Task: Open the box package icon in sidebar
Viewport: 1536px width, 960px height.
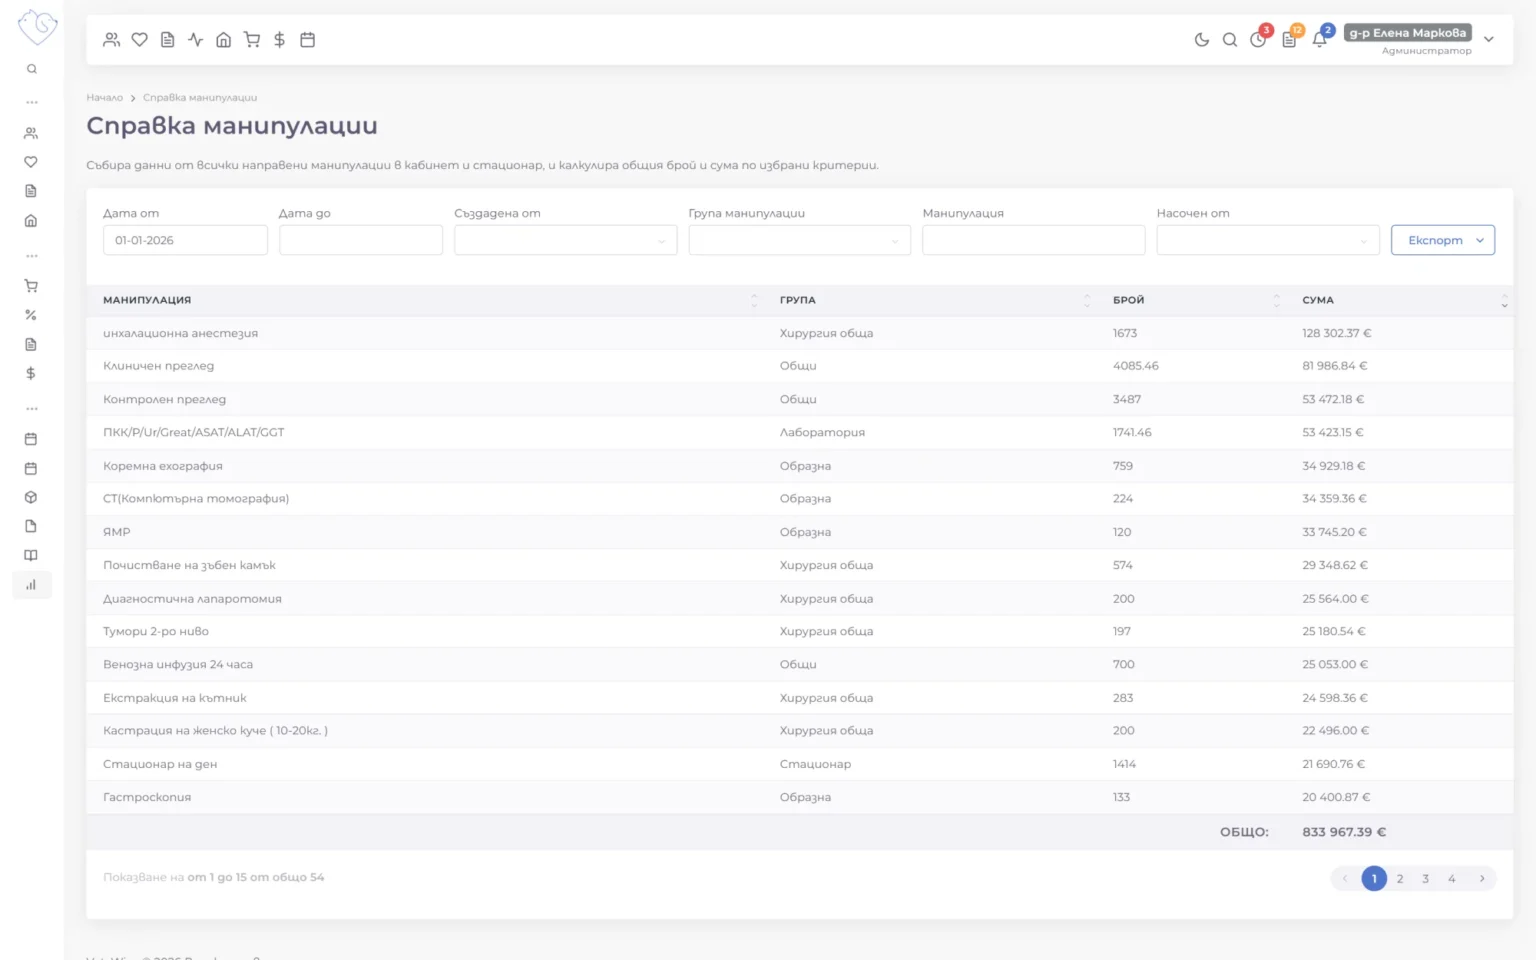Action: tap(31, 497)
